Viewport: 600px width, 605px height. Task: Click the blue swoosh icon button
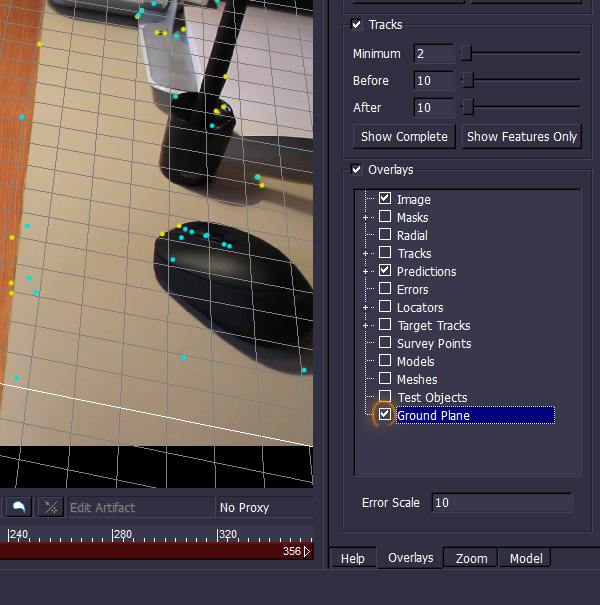click(19, 507)
